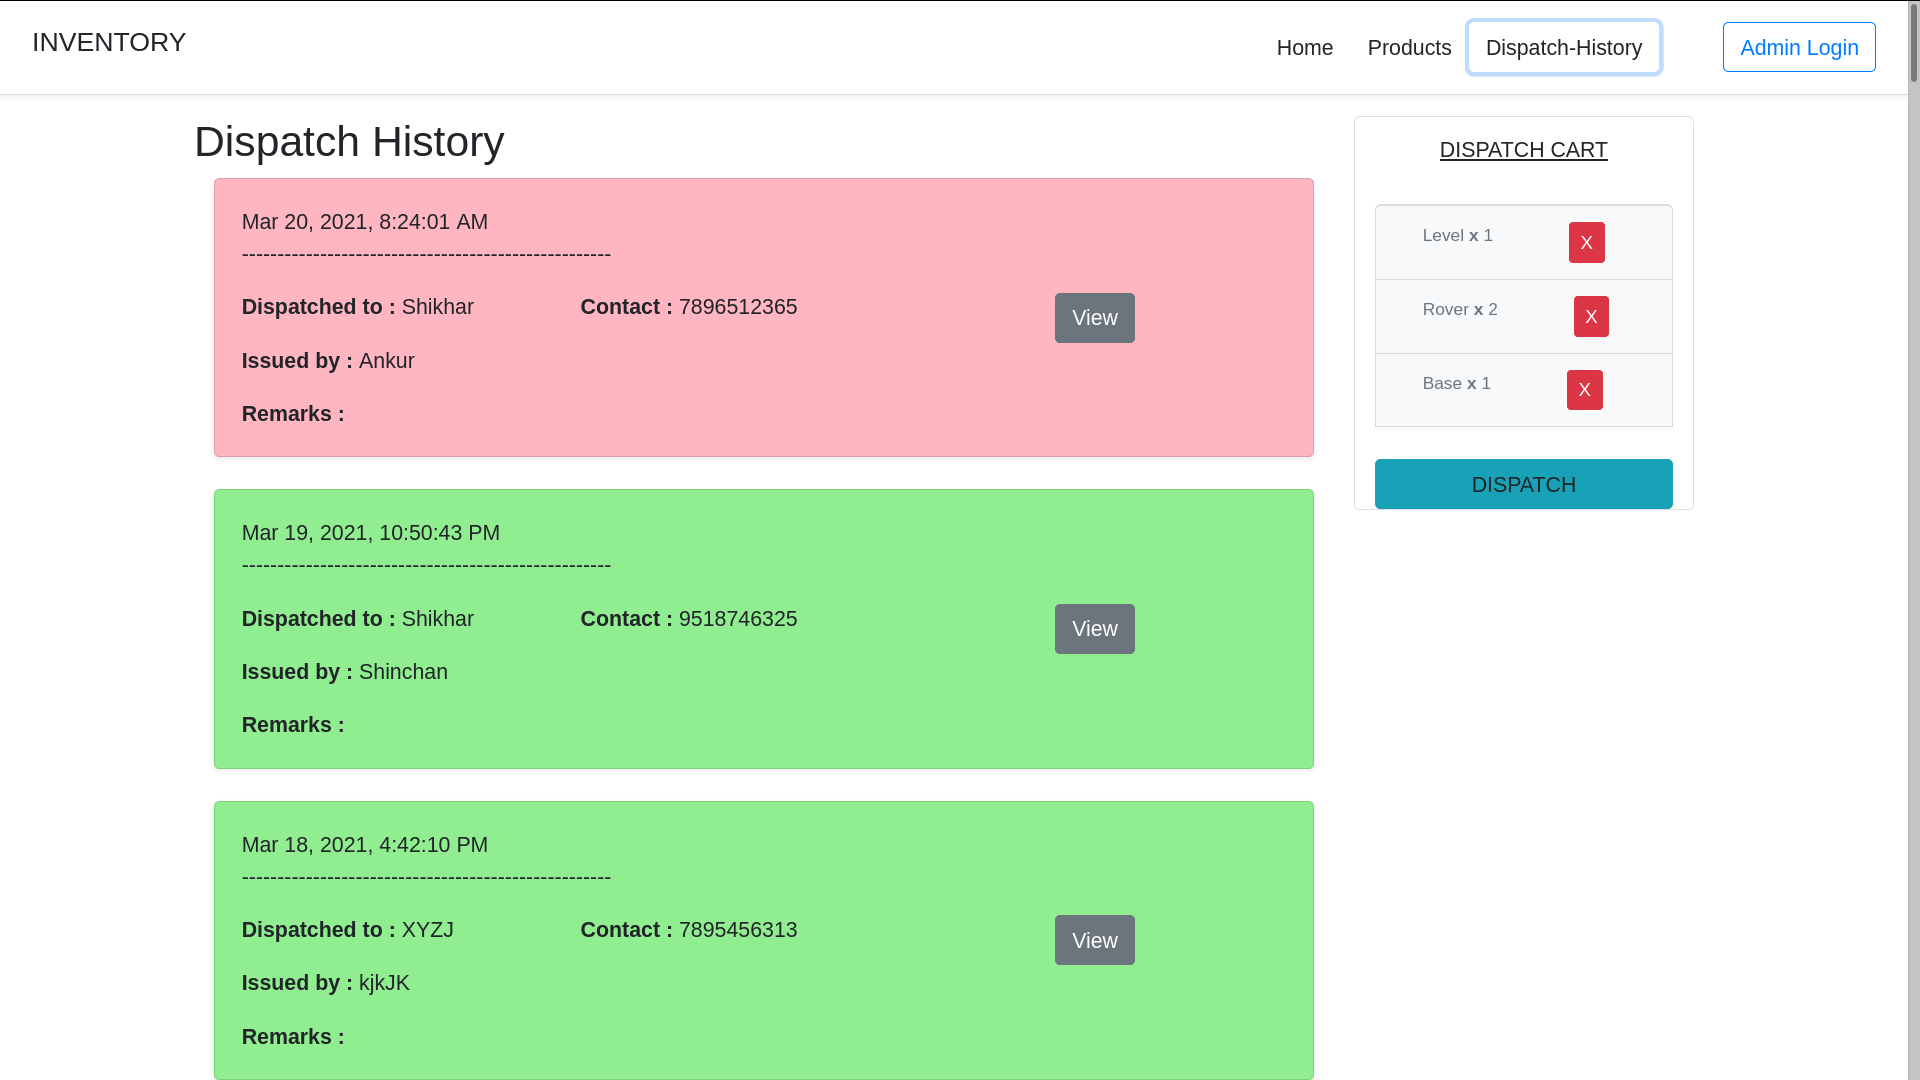This screenshot has width=1920, height=1080.
Task: Click 'Base x 1' cart entry text
Action: pyautogui.click(x=1456, y=383)
